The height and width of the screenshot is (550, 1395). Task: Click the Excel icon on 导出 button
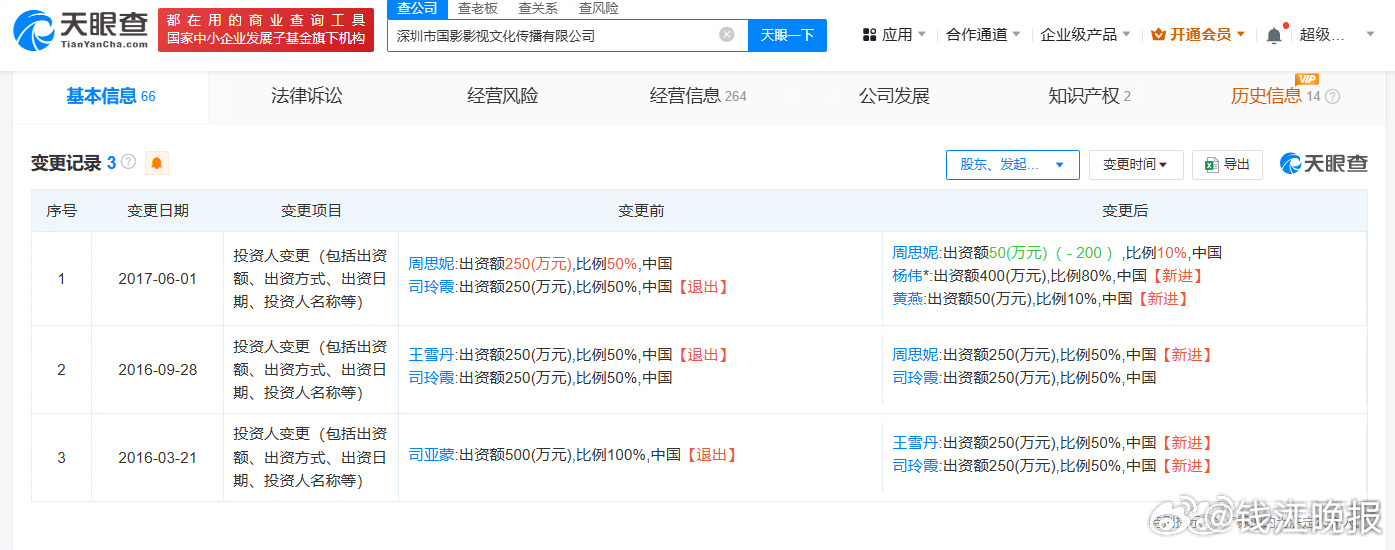tap(1211, 165)
